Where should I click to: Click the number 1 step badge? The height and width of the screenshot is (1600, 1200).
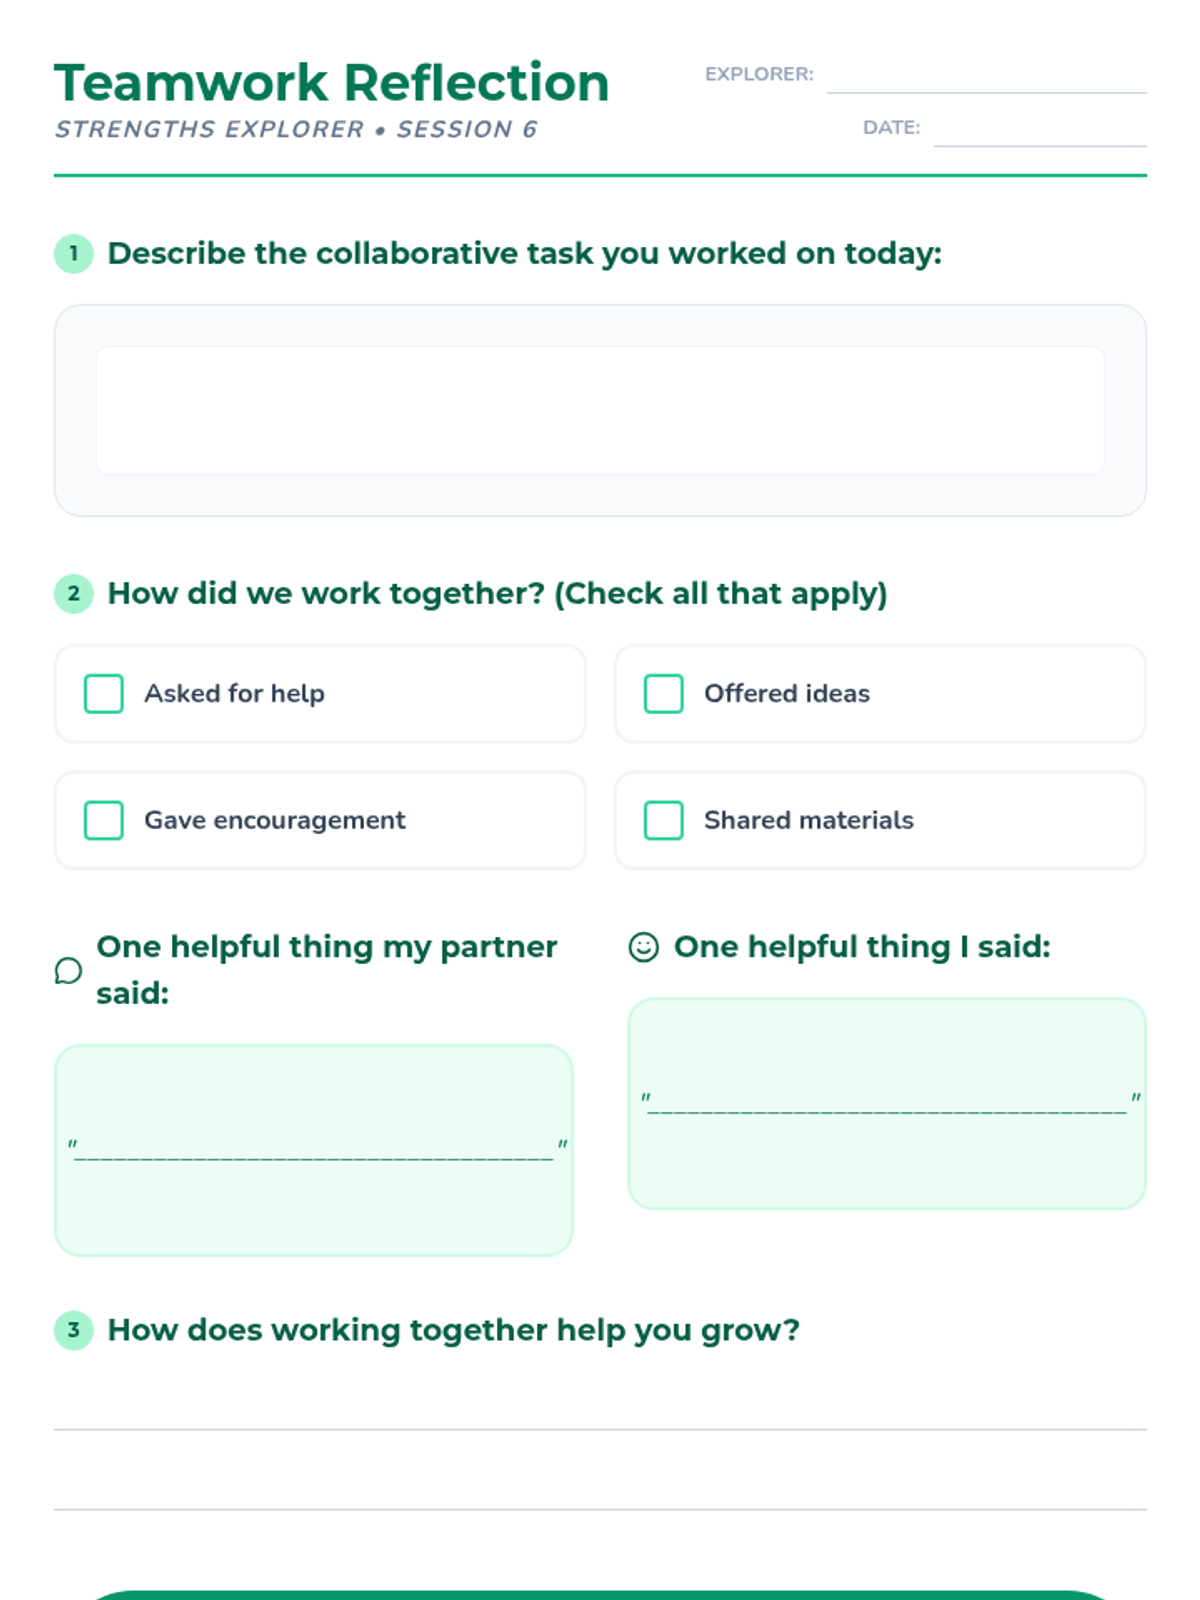click(73, 254)
